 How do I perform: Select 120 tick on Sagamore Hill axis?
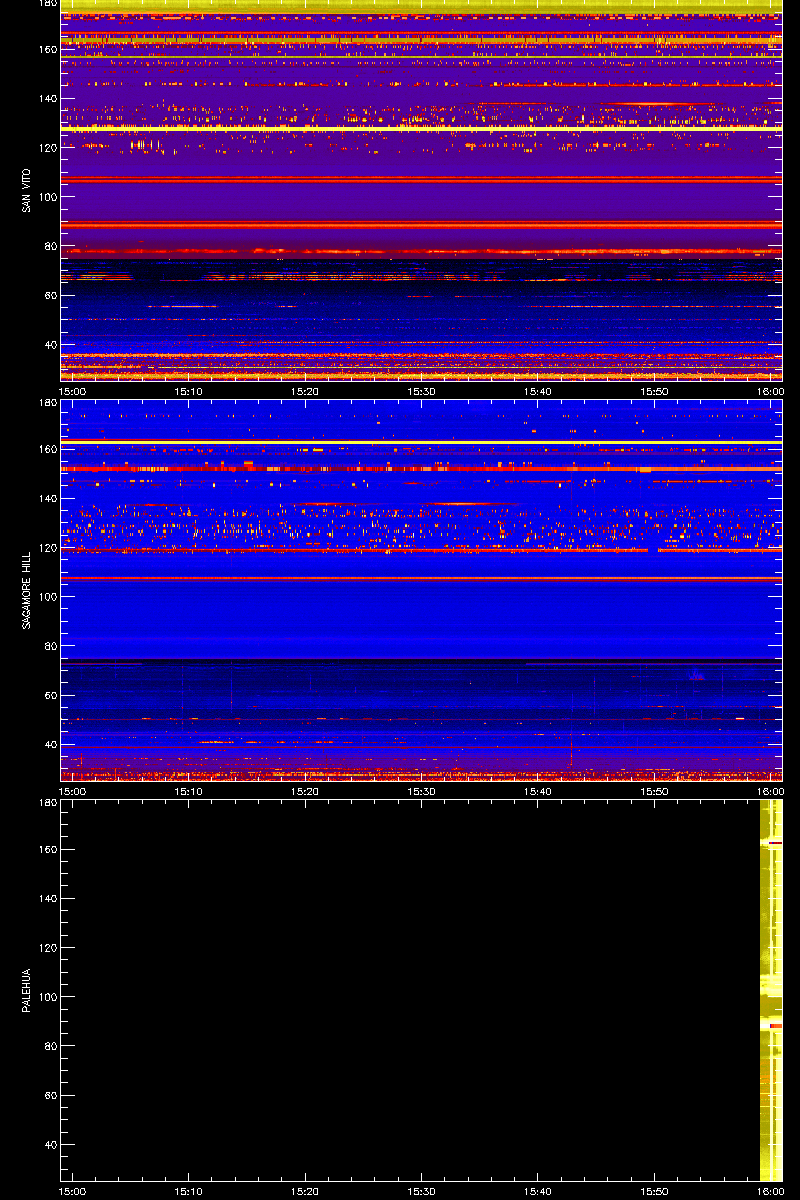click(48, 548)
